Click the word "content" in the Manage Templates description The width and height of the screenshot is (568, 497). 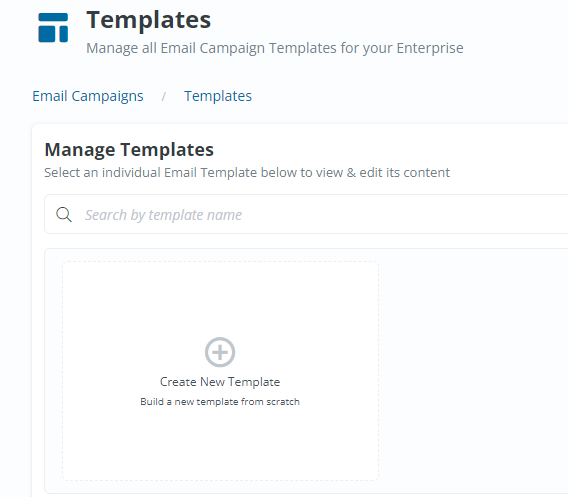coord(426,172)
